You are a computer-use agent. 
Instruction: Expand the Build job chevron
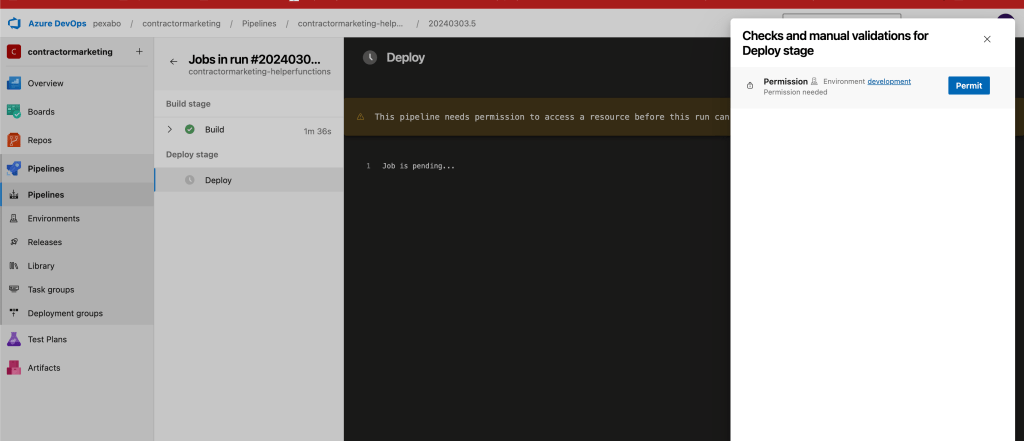pyautogui.click(x=170, y=129)
